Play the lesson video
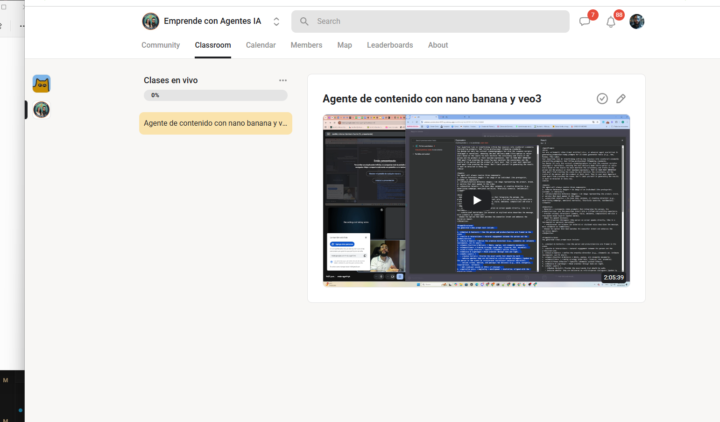Image resolution: width=720 pixels, height=422 pixels. point(476,200)
